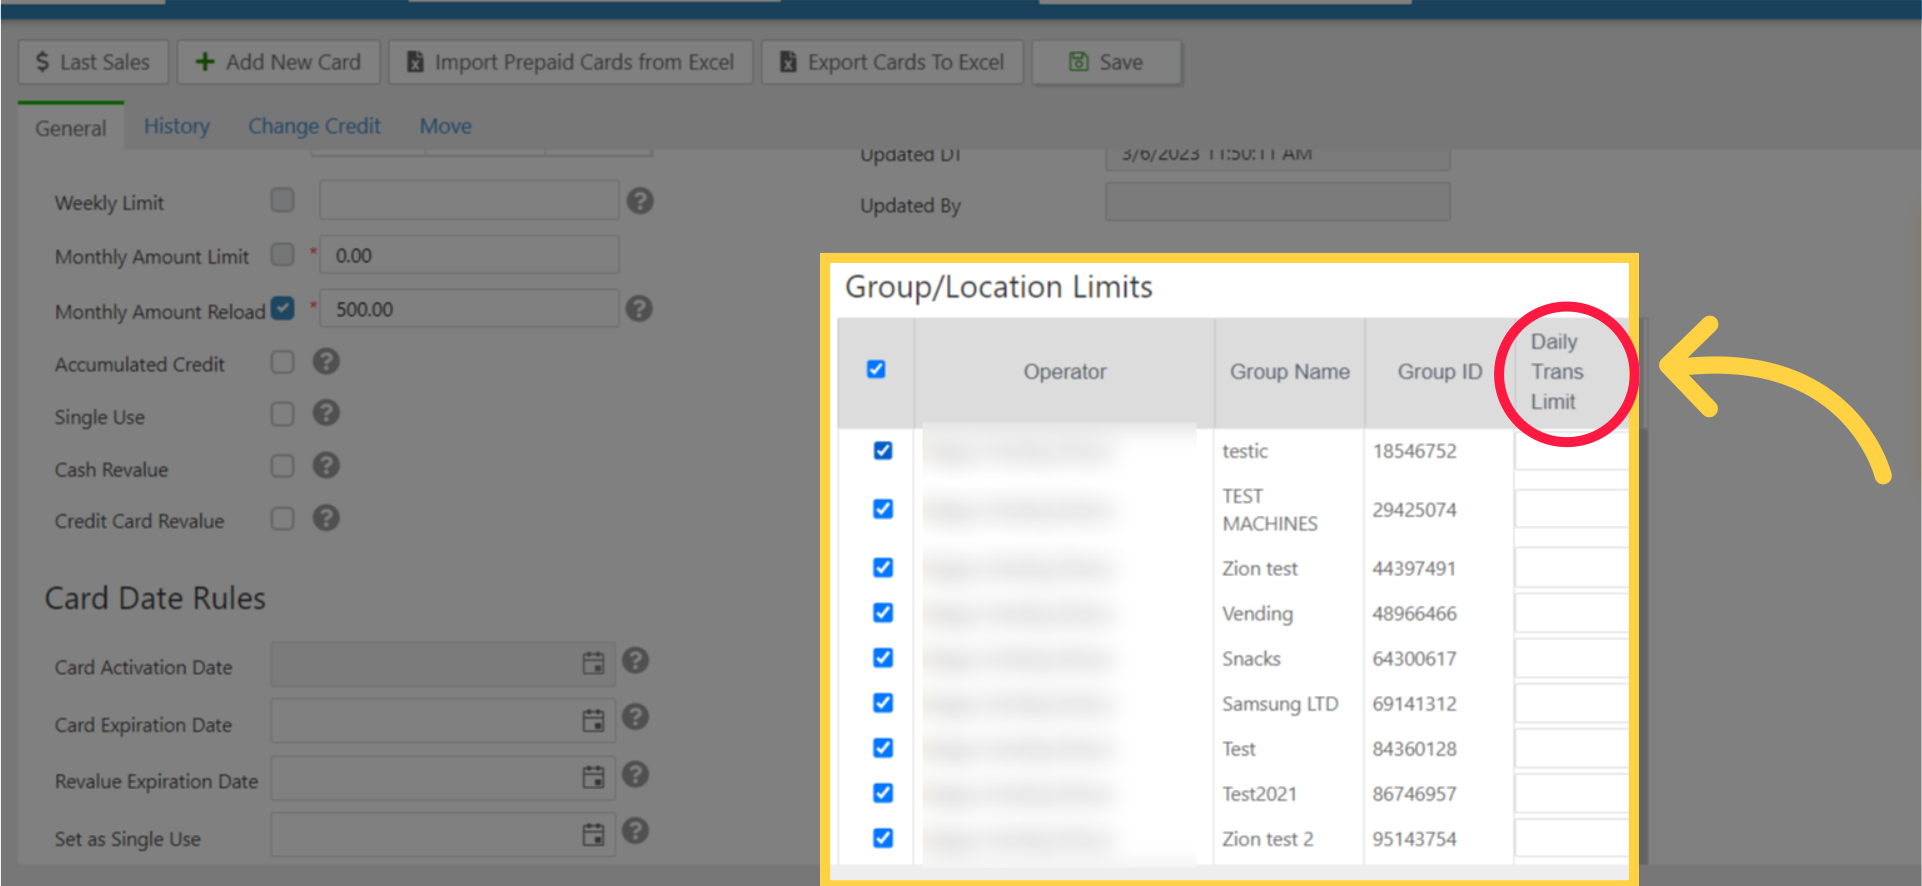
Task: Show Card Expiration Date help icon
Action: point(635,717)
